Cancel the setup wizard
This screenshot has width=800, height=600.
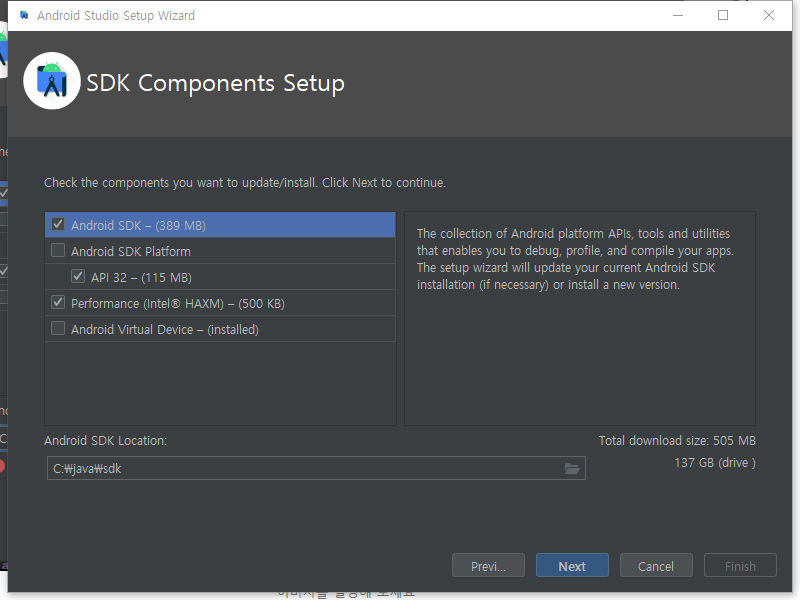656,566
